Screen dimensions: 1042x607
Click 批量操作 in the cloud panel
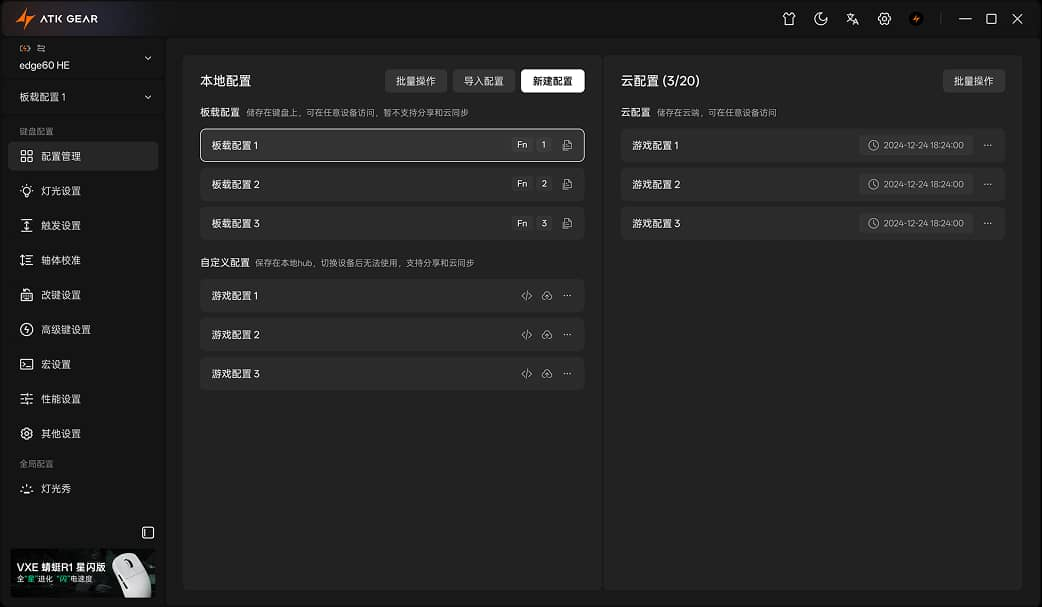point(974,81)
